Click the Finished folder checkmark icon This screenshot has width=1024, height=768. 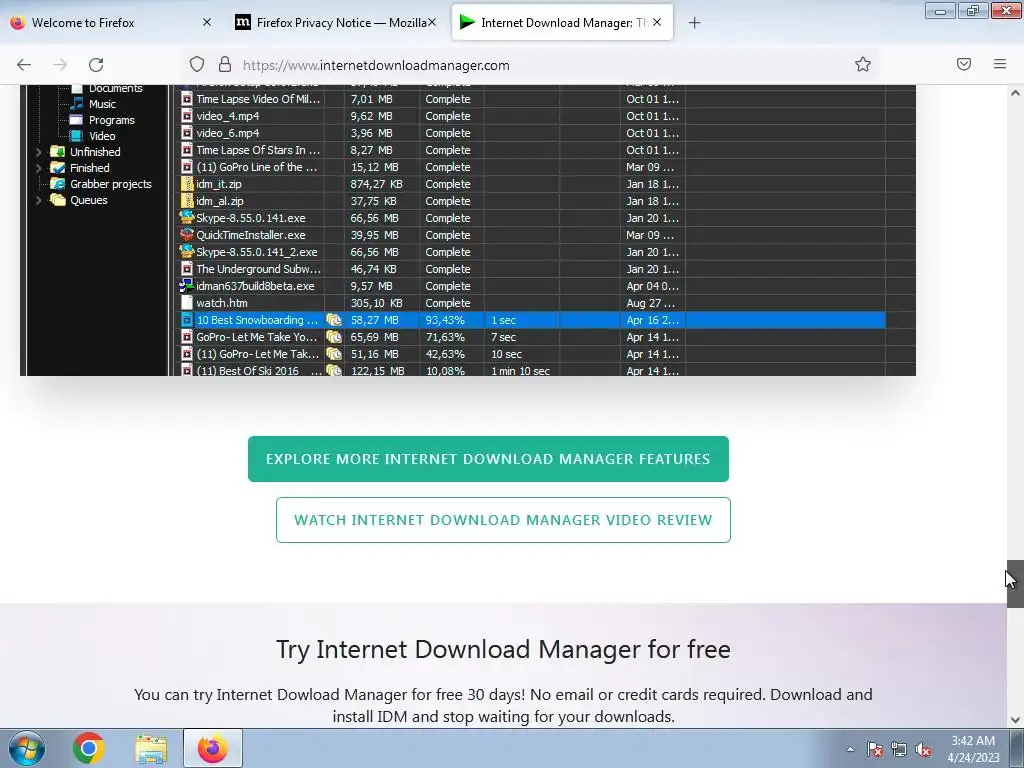(x=57, y=168)
